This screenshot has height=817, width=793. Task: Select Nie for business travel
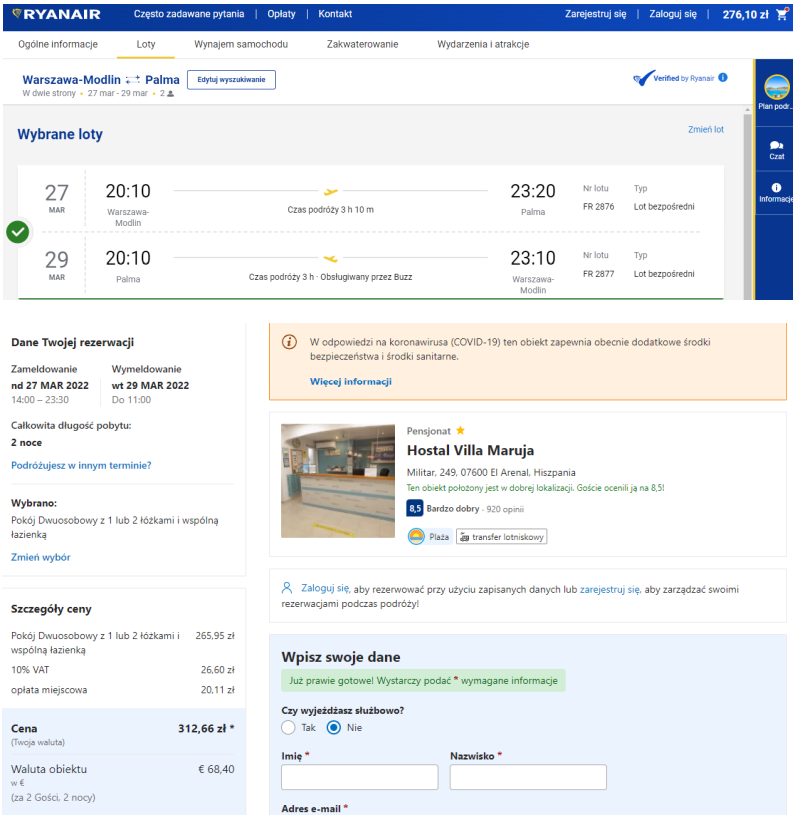pos(333,727)
